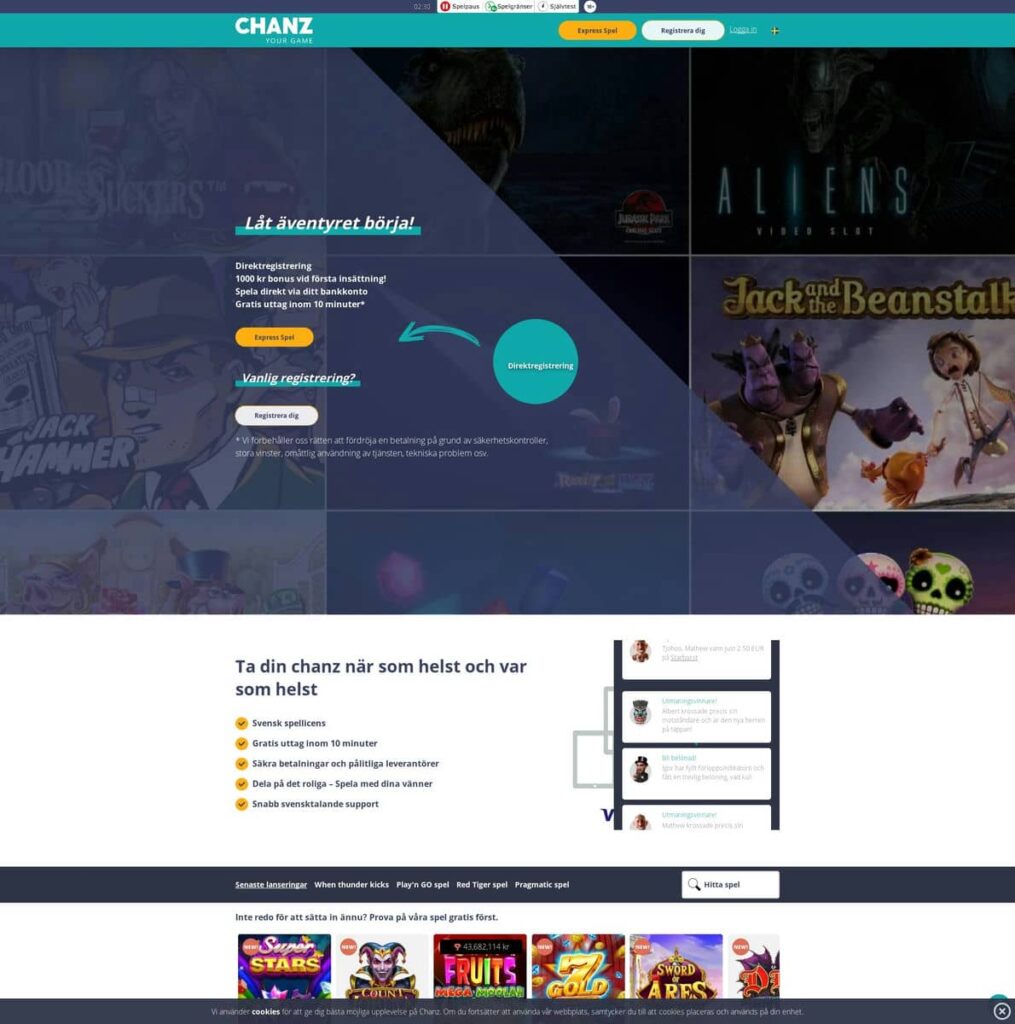Click the skull mask avatar in feed
The height and width of the screenshot is (1024, 1015).
[x=640, y=712]
